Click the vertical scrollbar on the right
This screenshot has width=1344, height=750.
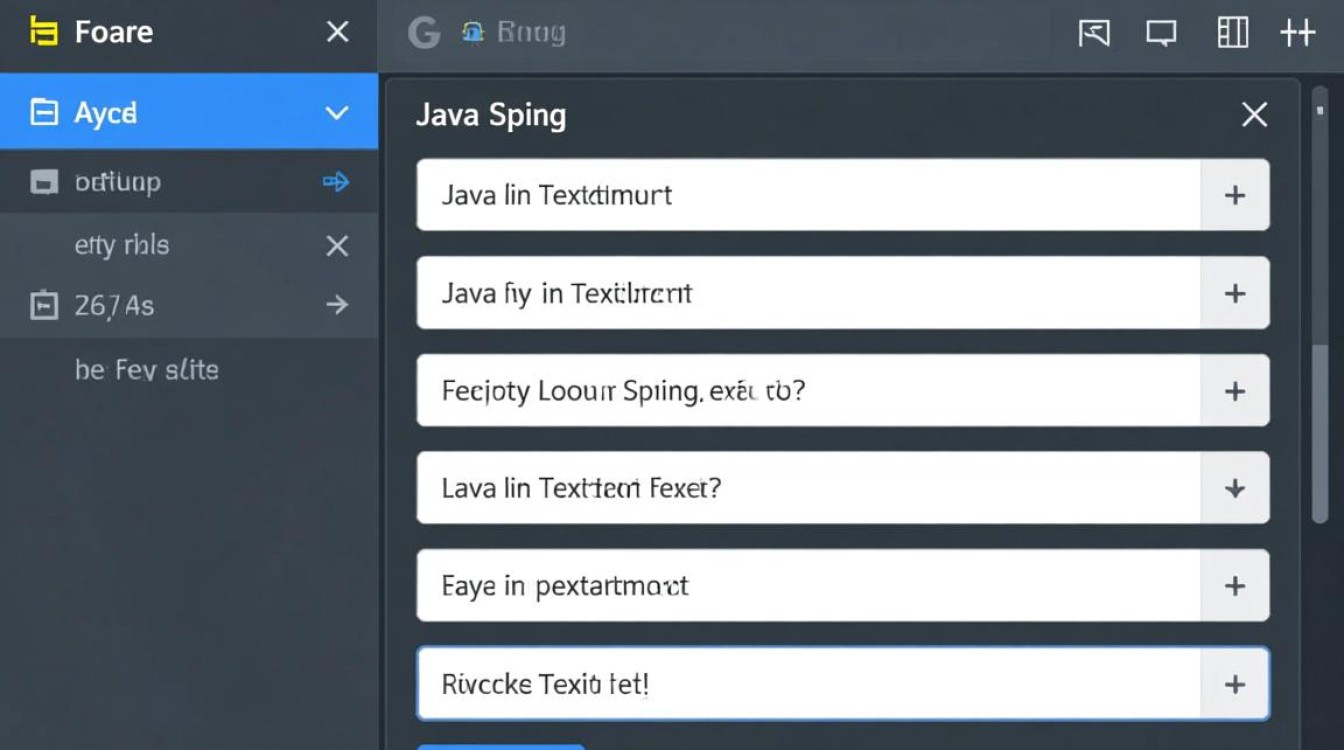pos(1320,430)
